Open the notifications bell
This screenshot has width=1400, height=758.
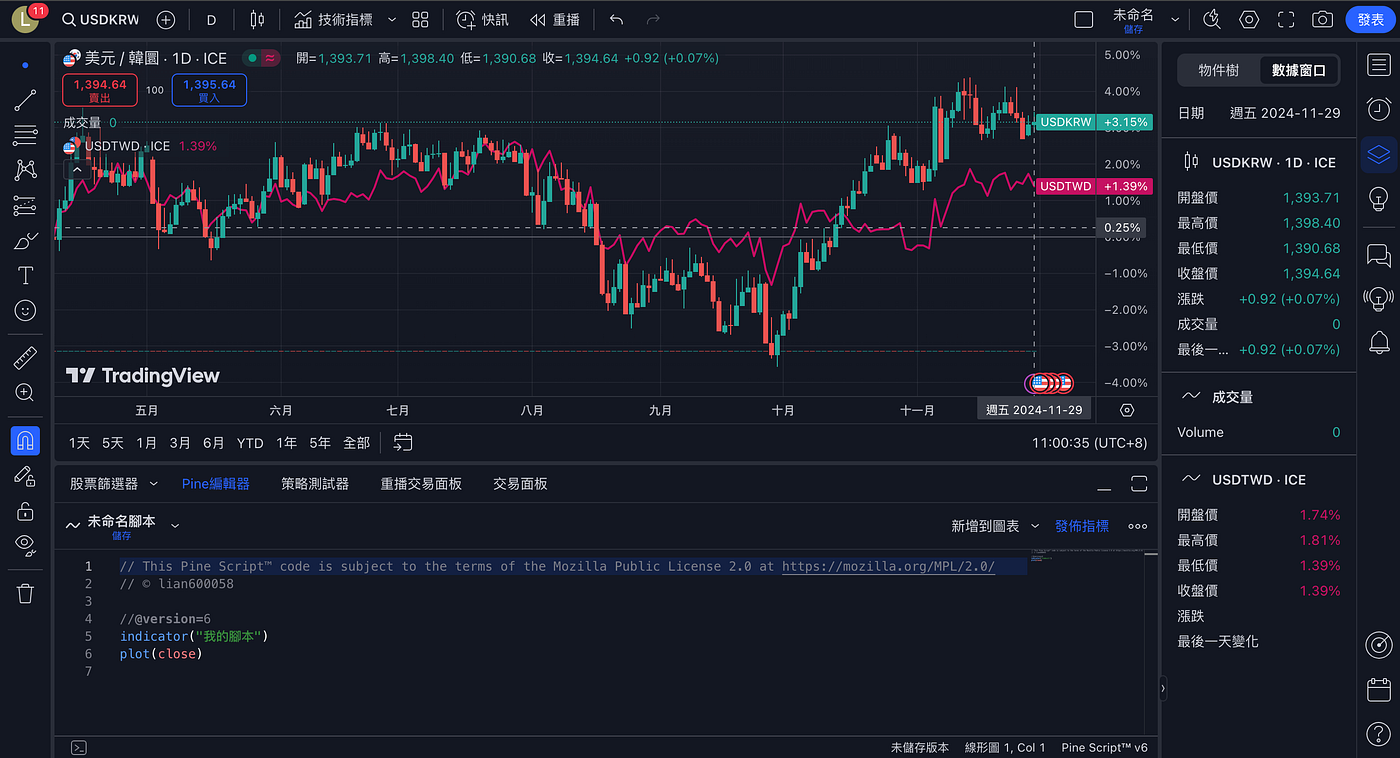coord(1379,342)
